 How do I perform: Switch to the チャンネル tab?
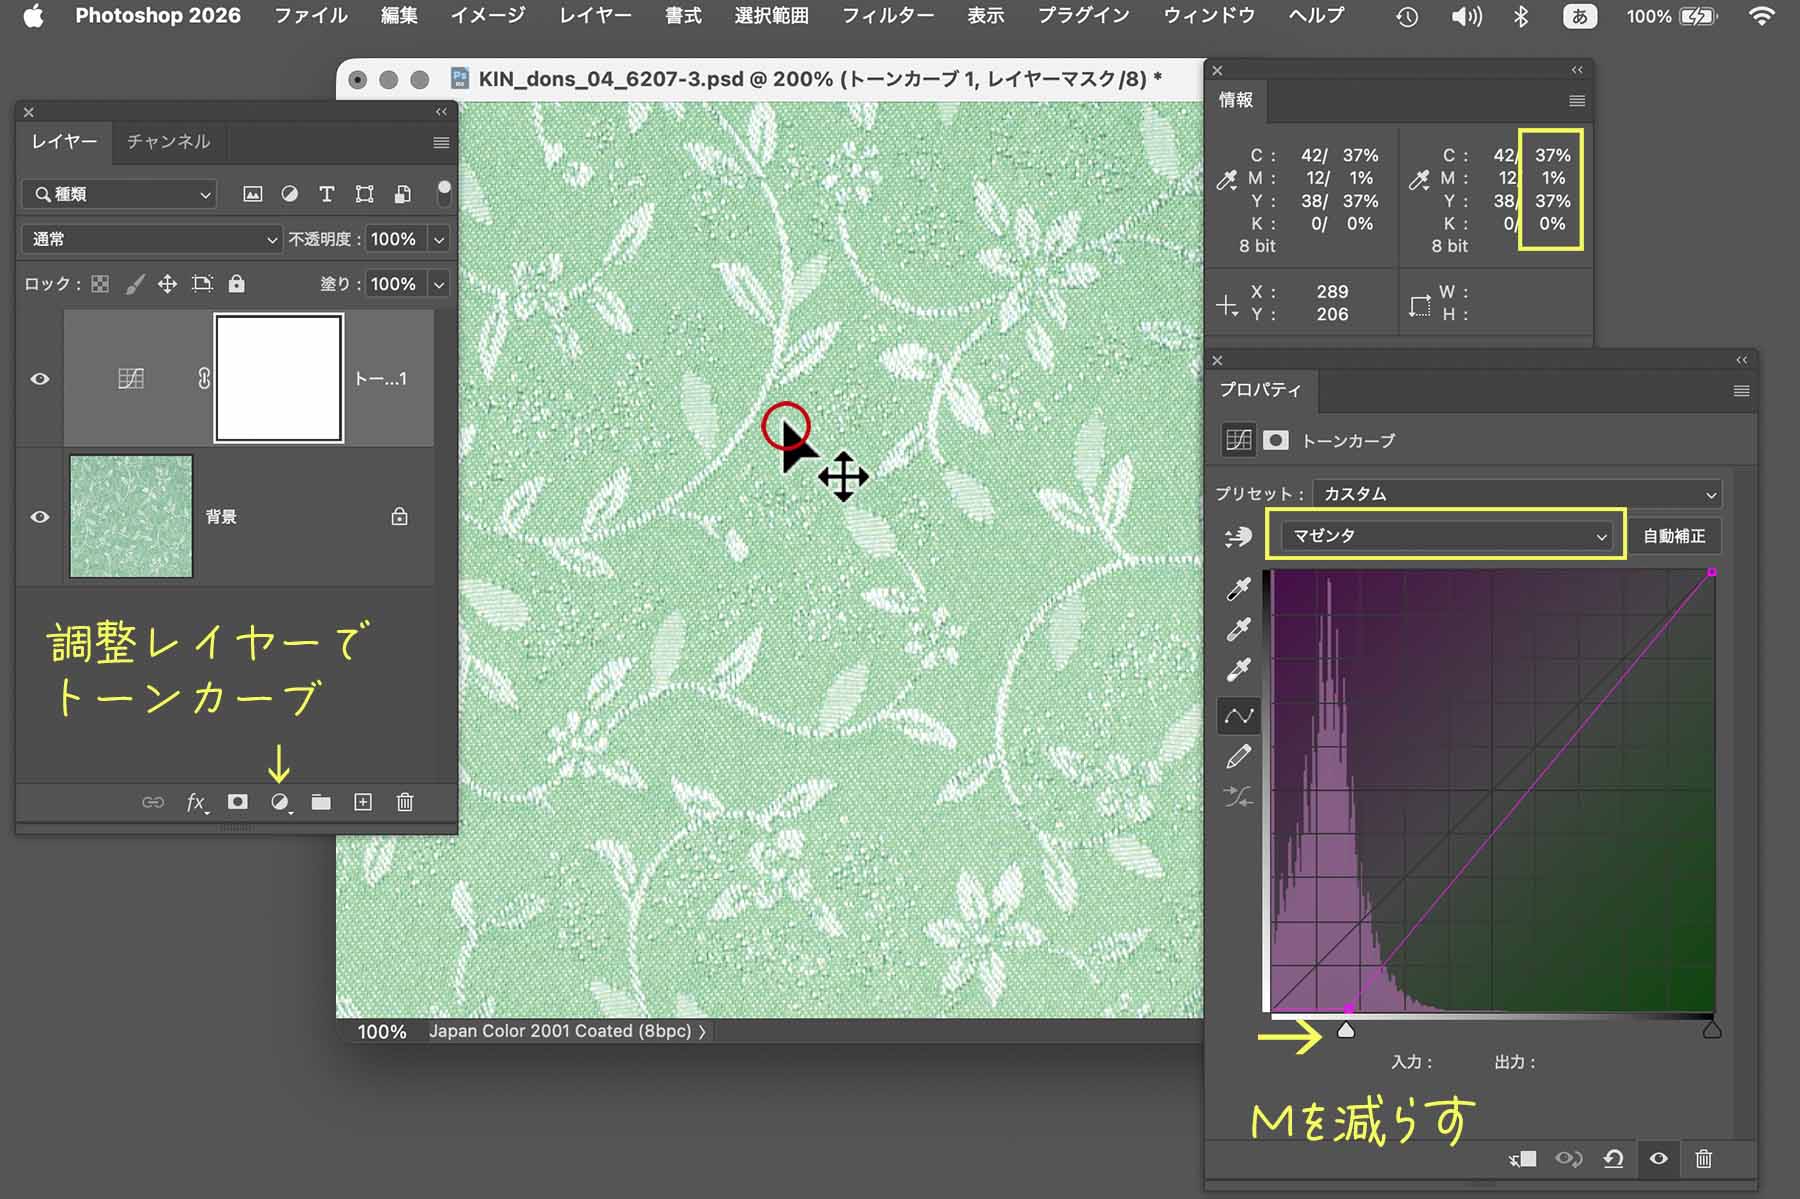pyautogui.click(x=168, y=142)
